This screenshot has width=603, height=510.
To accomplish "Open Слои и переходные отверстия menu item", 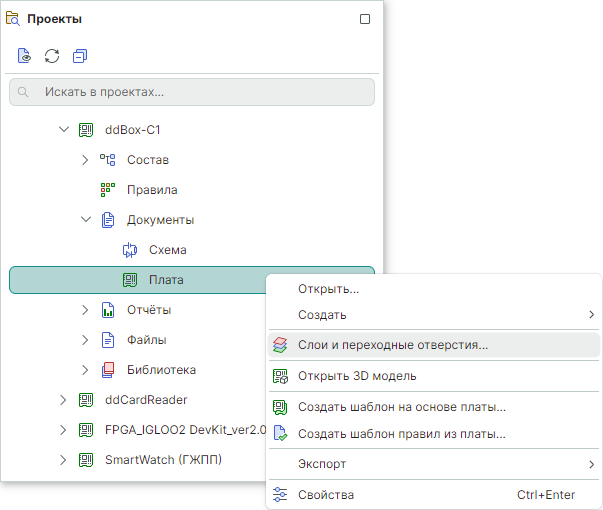I will click(x=393, y=345).
